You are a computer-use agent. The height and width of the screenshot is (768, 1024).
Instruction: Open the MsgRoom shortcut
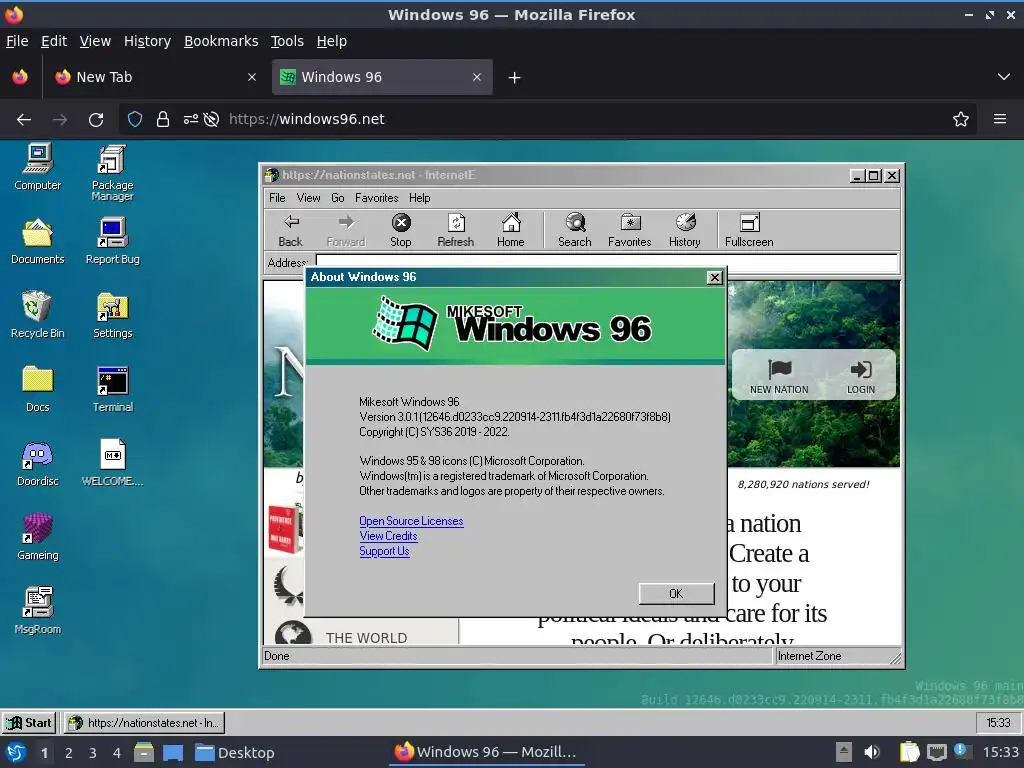coord(38,611)
